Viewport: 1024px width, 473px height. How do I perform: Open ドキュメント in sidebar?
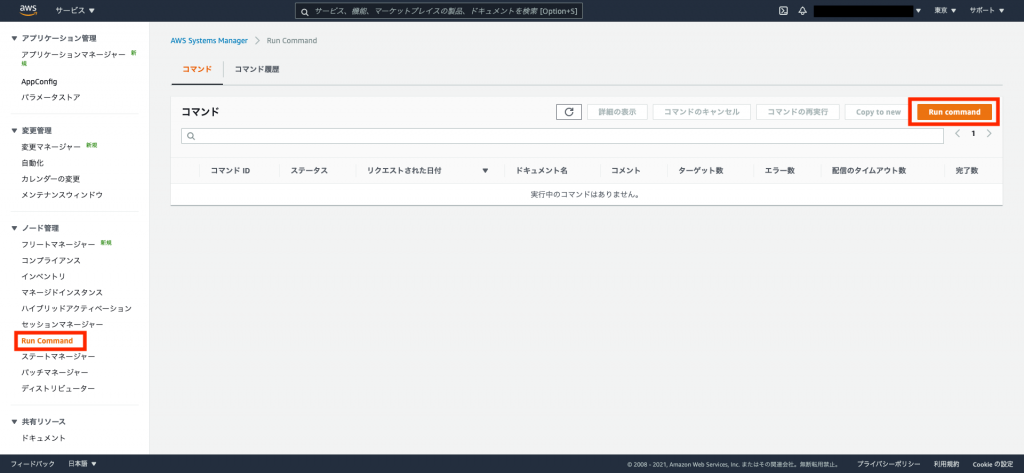(43, 438)
